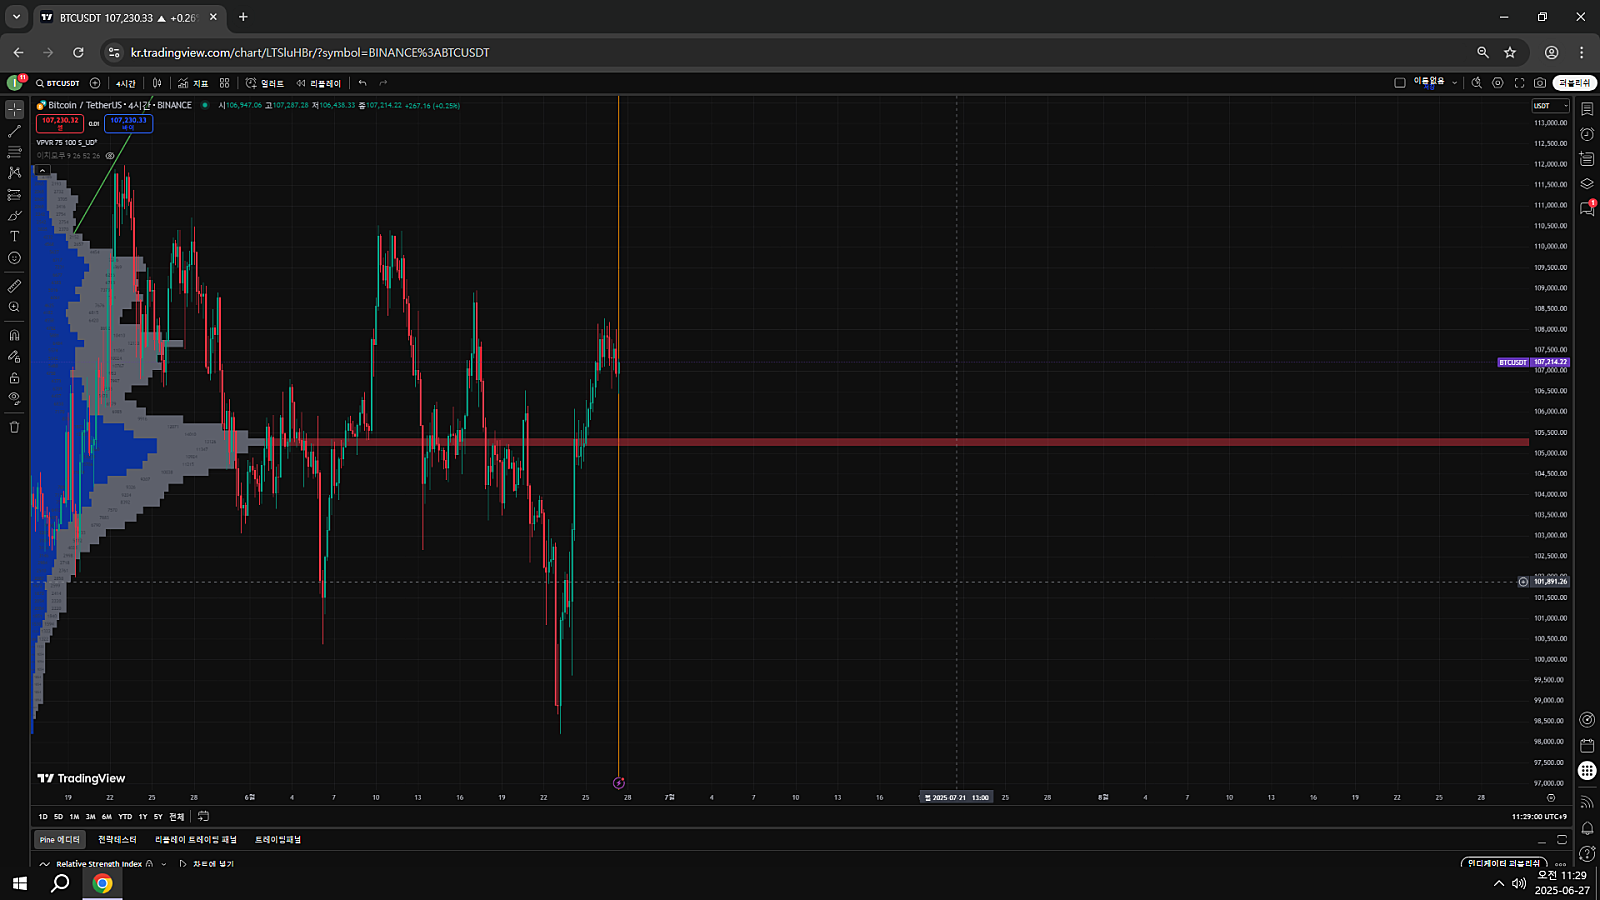The width and height of the screenshot is (1600, 900).
Task: Open the indicator templates grid icon
Action: pos(225,83)
